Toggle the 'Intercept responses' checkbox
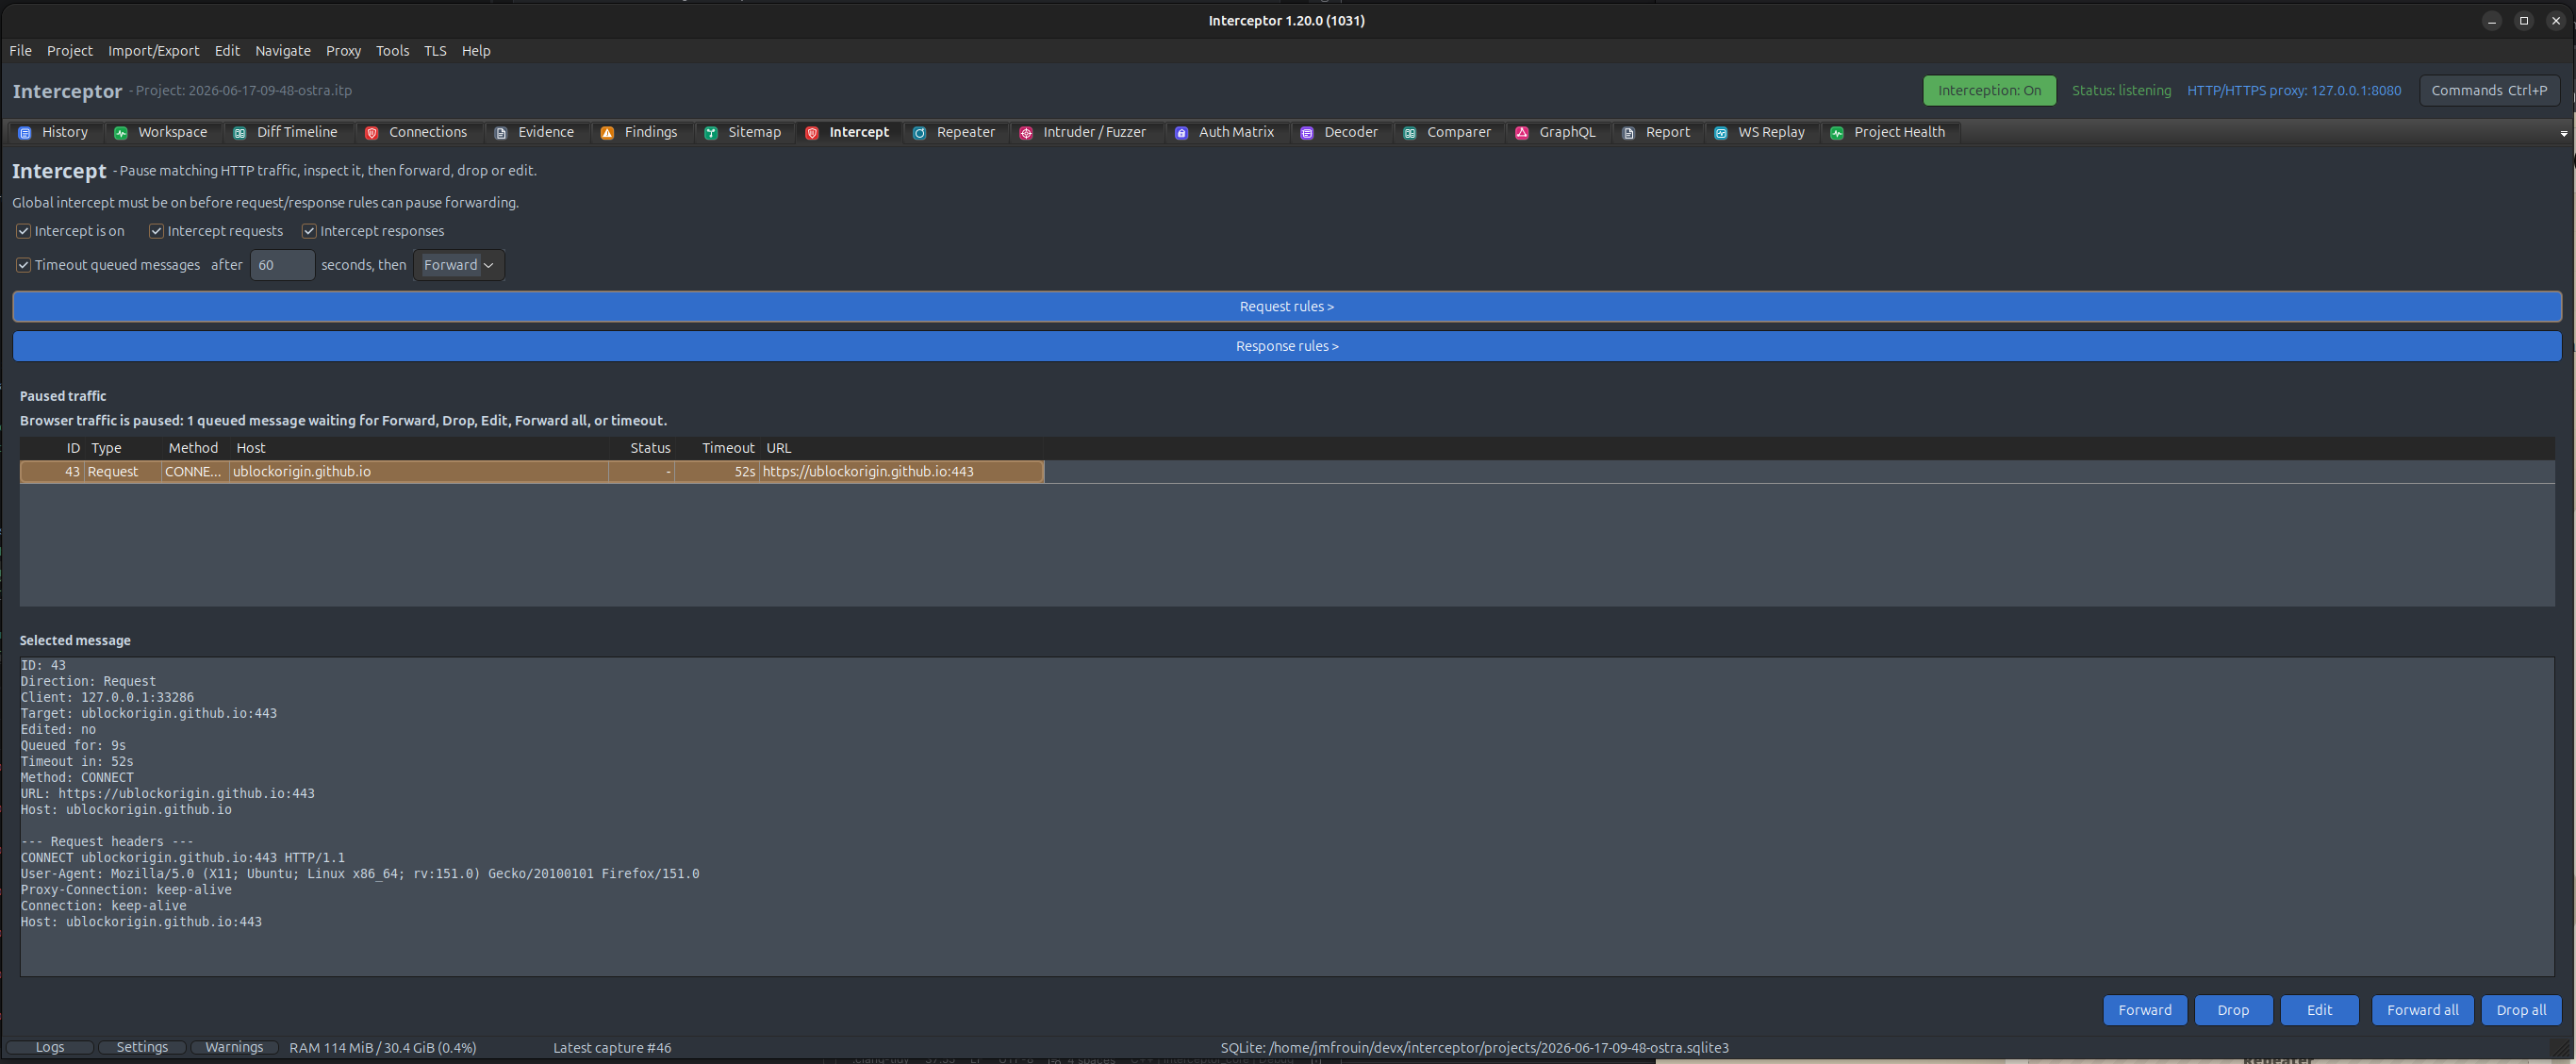Screen dimensions: 2576x1064 (310, 231)
